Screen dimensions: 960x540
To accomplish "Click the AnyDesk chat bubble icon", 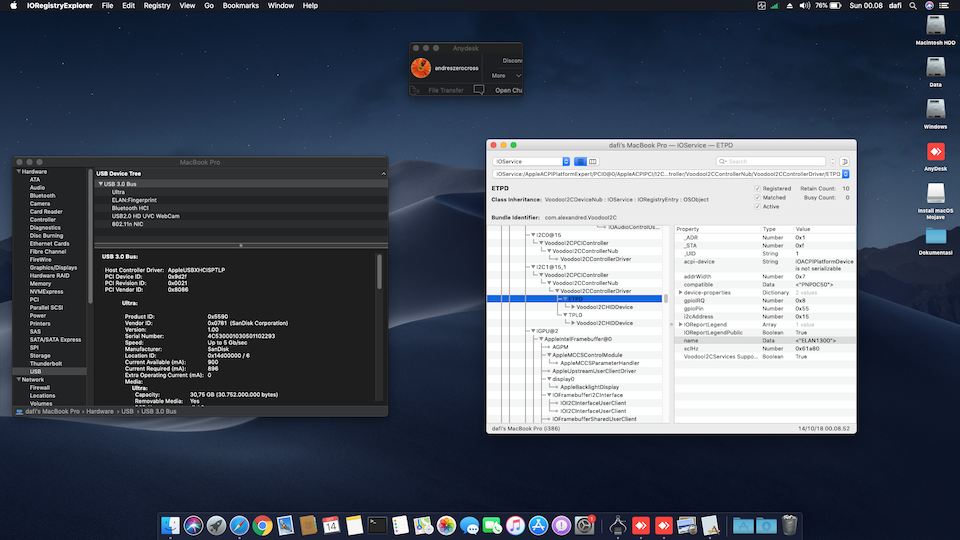I will coord(479,90).
